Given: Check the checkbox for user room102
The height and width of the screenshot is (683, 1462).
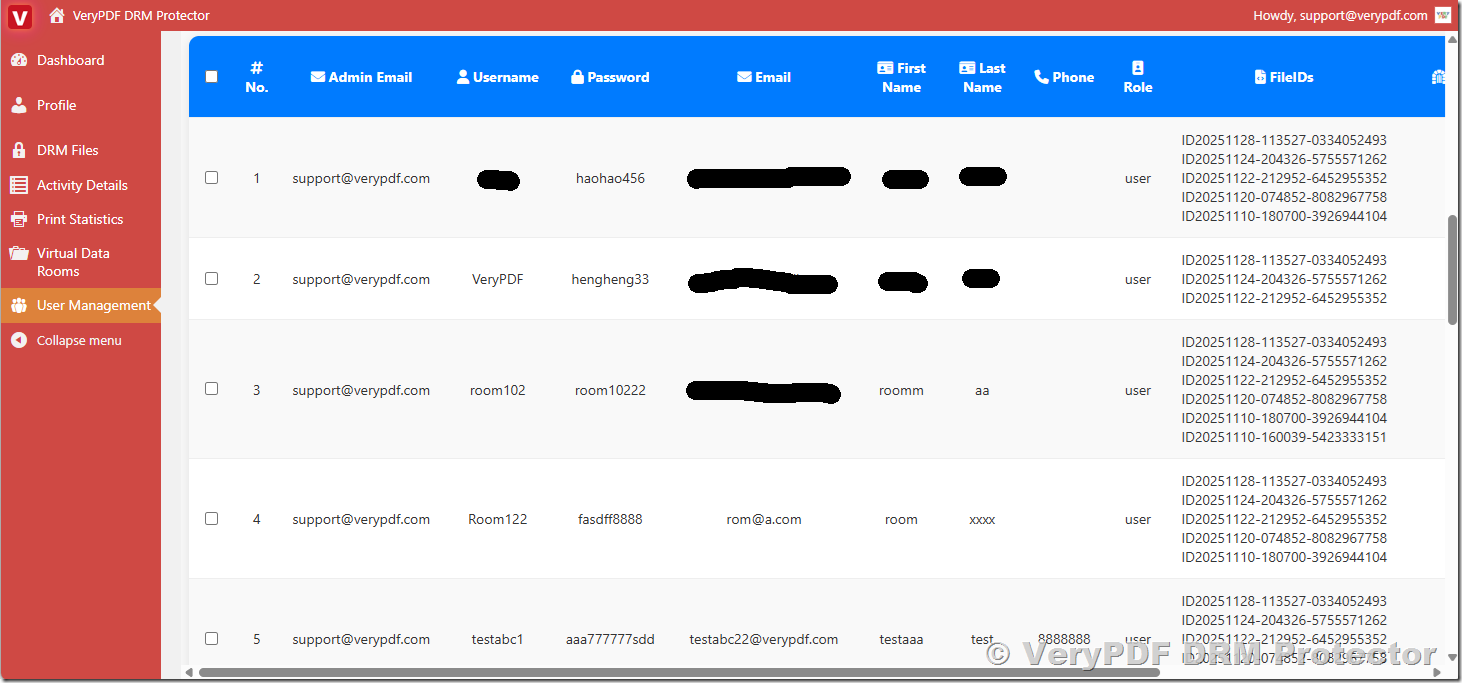Looking at the screenshot, I should (x=211, y=388).
